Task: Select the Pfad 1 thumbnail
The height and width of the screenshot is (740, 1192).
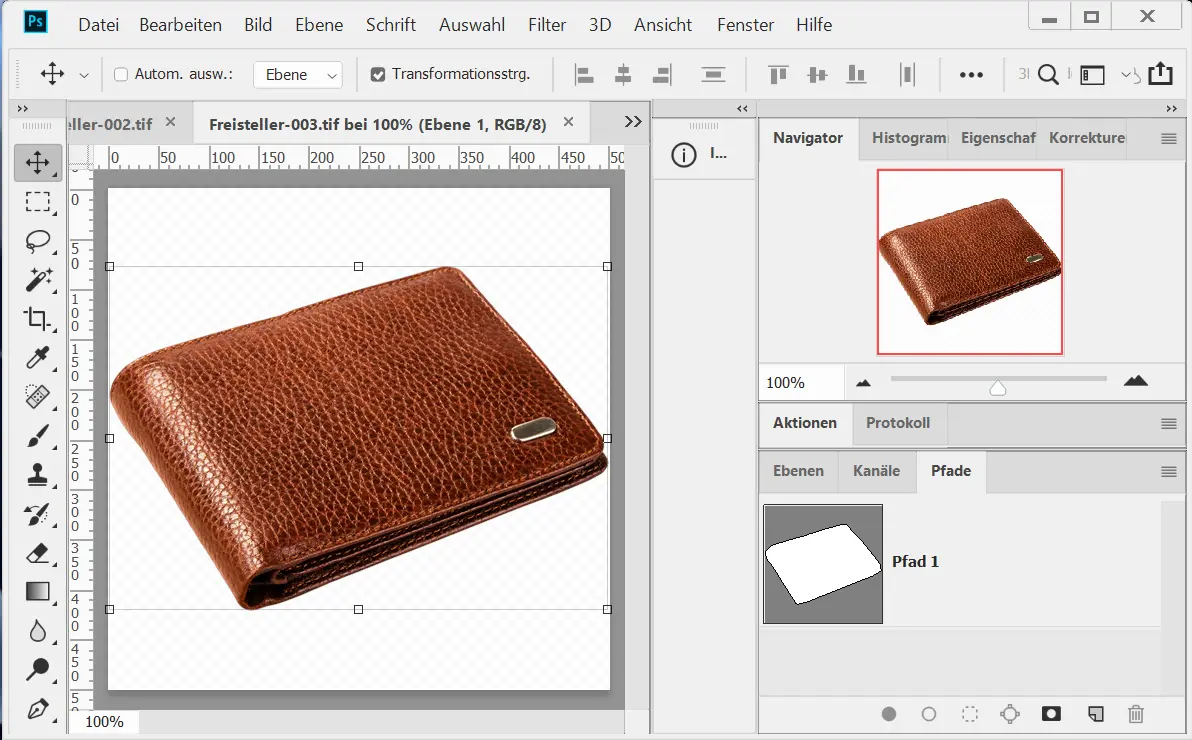Action: [x=823, y=564]
